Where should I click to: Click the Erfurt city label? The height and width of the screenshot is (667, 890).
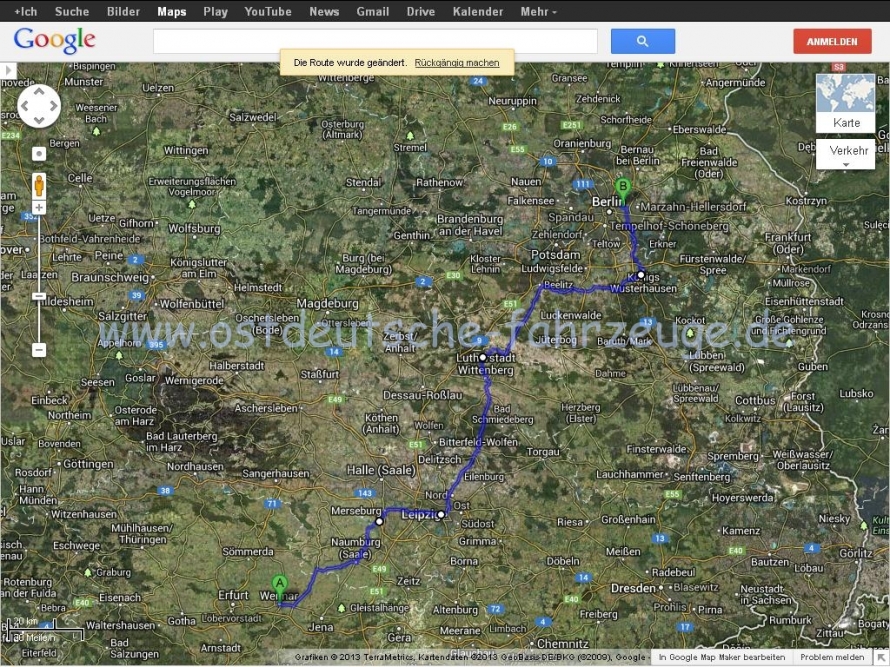233,595
